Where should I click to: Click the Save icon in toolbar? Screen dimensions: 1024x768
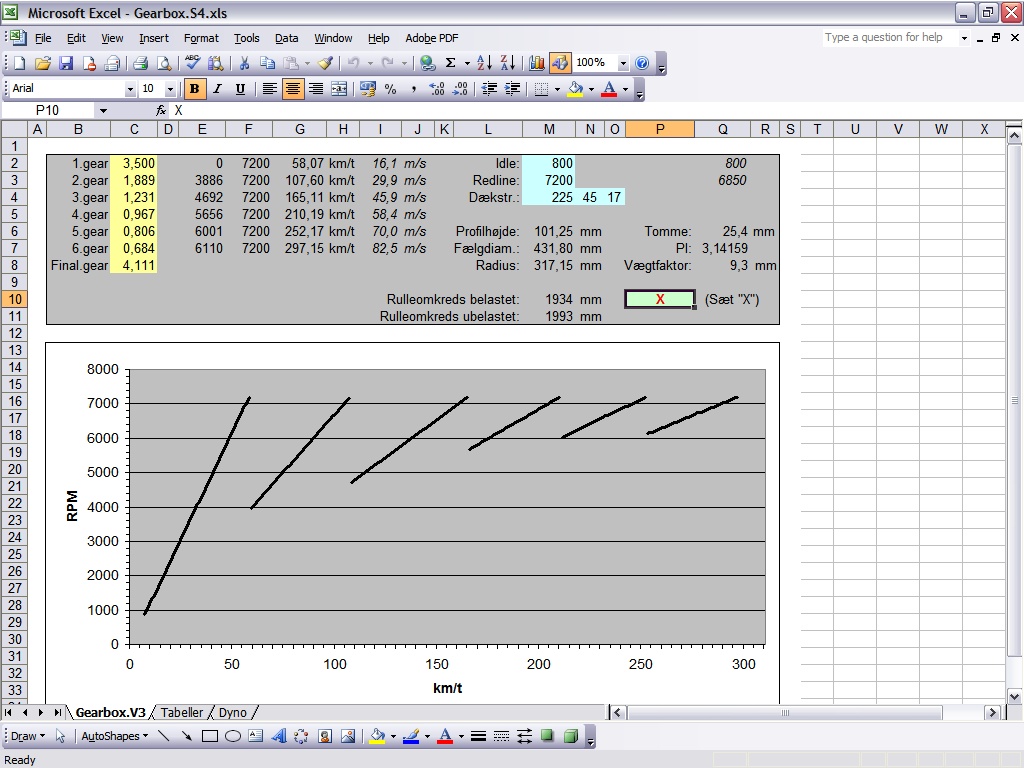pos(66,63)
